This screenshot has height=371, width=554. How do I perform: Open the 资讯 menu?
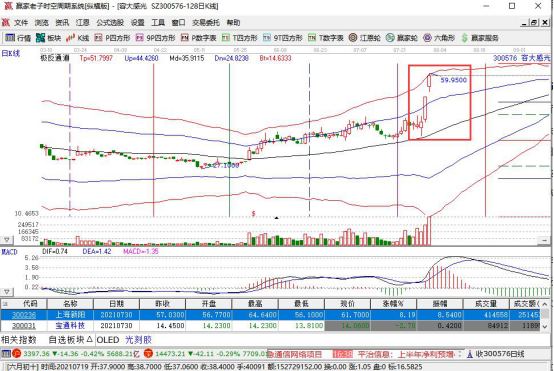click(62, 23)
